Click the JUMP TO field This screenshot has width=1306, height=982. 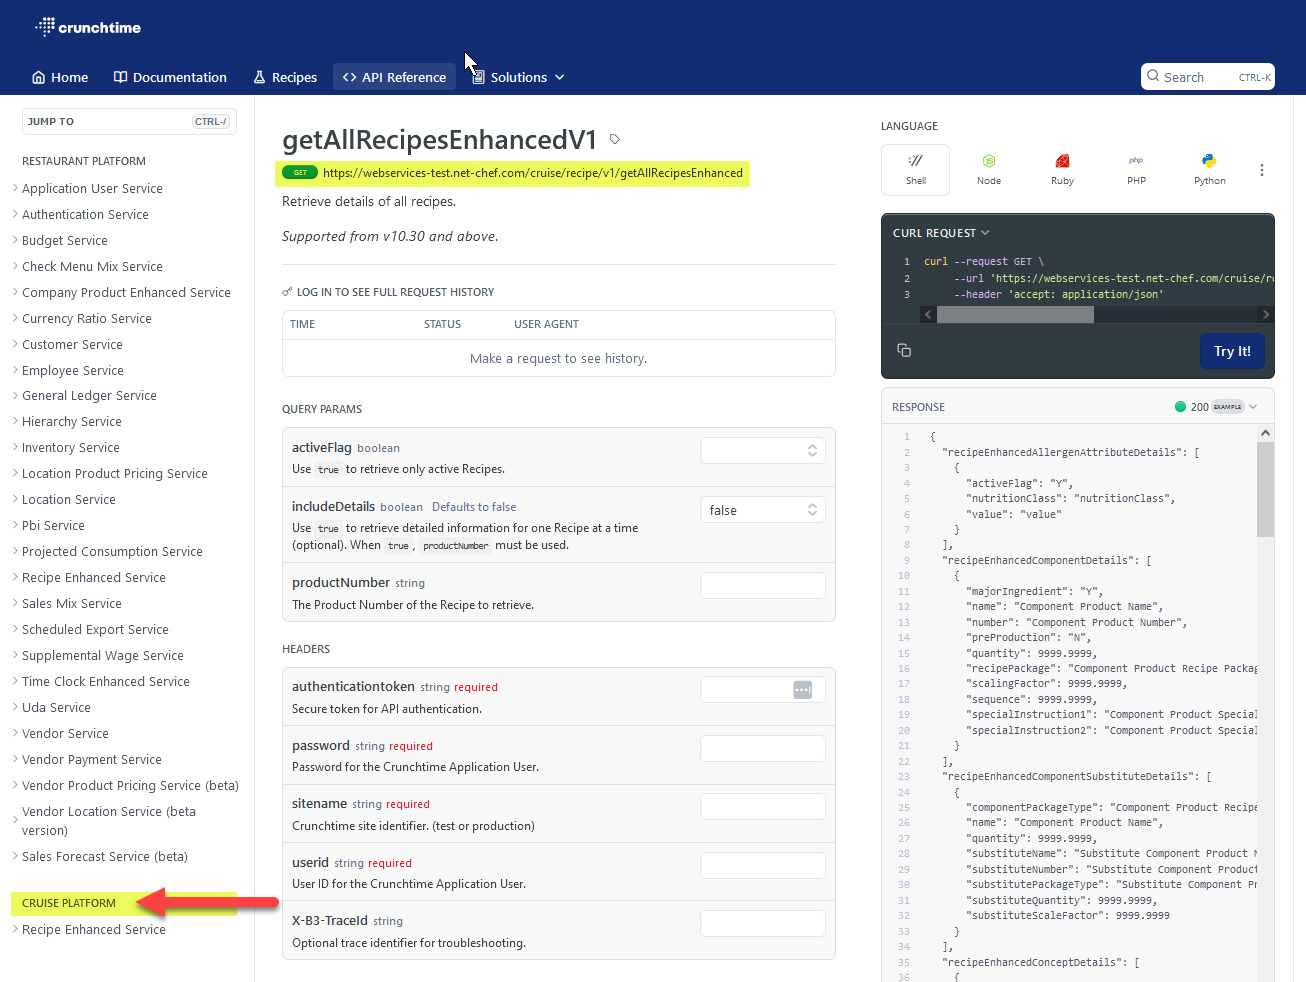(x=129, y=121)
